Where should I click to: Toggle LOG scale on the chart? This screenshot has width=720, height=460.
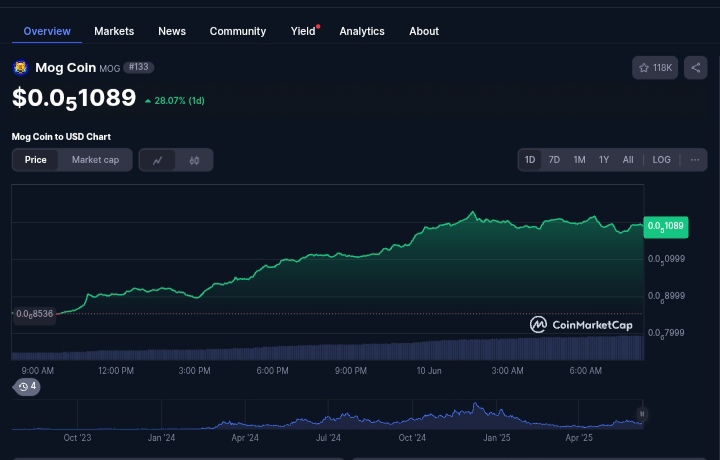click(661, 160)
